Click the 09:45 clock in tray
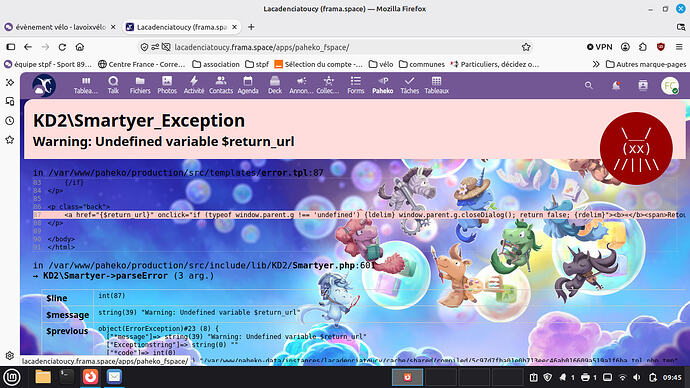 pos(672,377)
